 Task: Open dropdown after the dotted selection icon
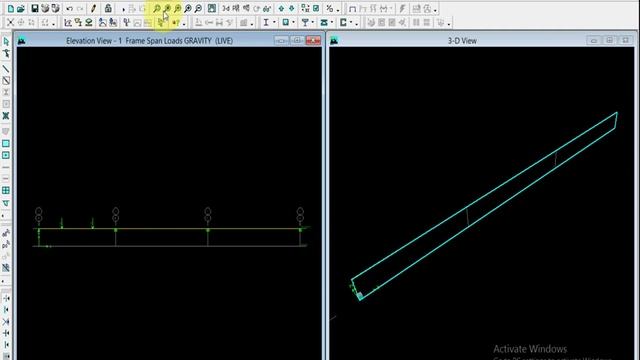tap(53, 24)
